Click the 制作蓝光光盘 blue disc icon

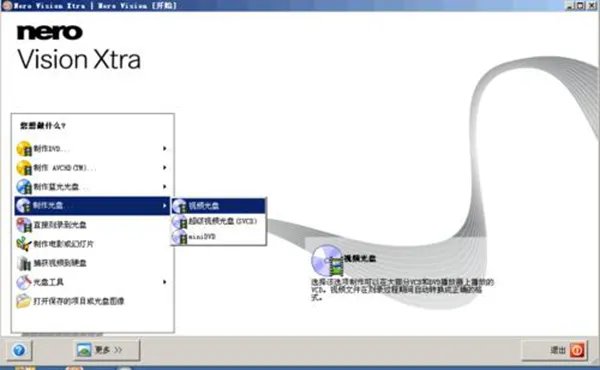pyautogui.click(x=24, y=187)
